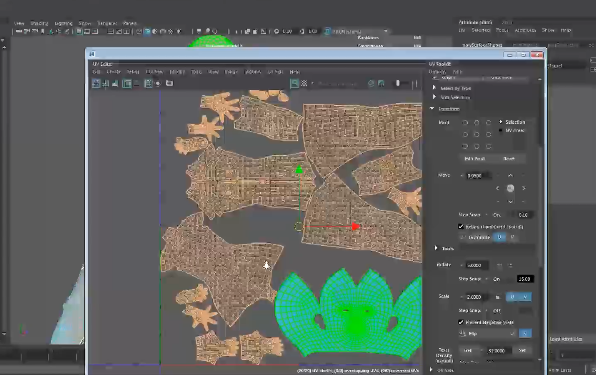
Task: Toggle the checker map icon in UV Editor toolbar
Action: point(304,83)
